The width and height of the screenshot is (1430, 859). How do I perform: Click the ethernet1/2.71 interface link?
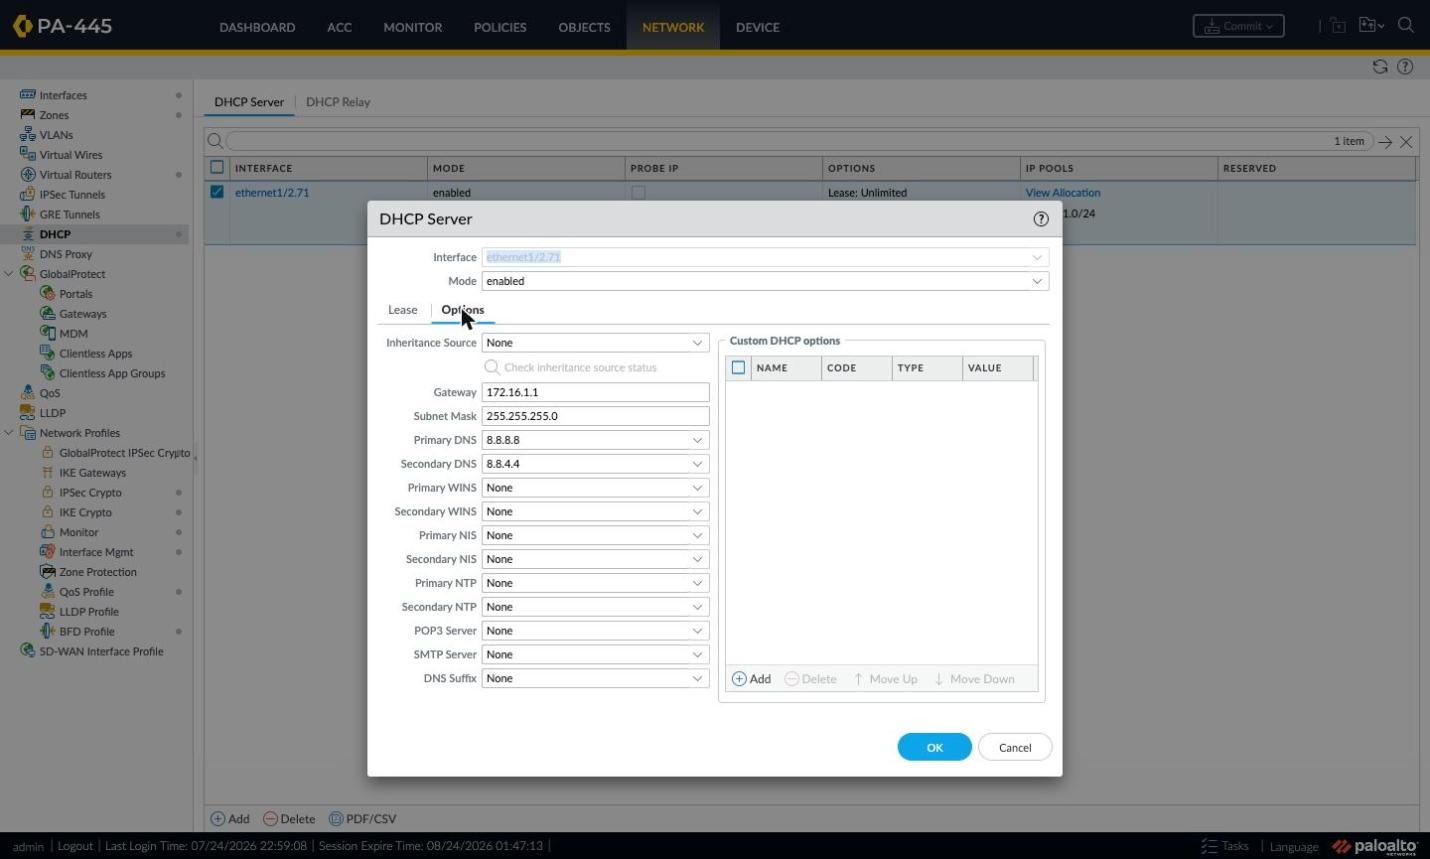(x=272, y=192)
